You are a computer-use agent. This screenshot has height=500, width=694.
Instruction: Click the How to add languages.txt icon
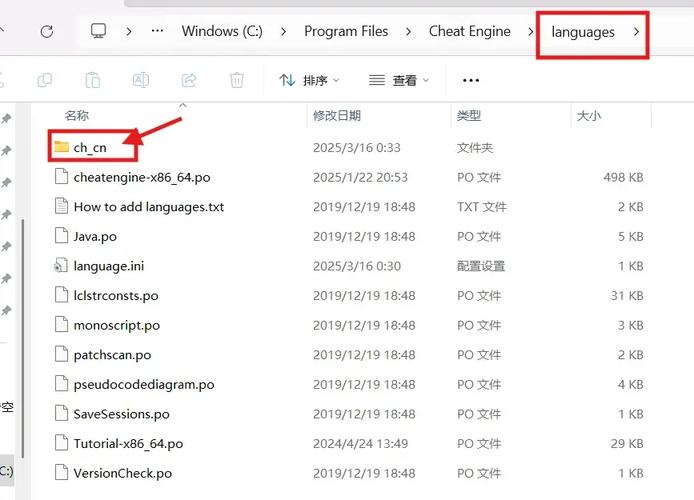pos(61,206)
